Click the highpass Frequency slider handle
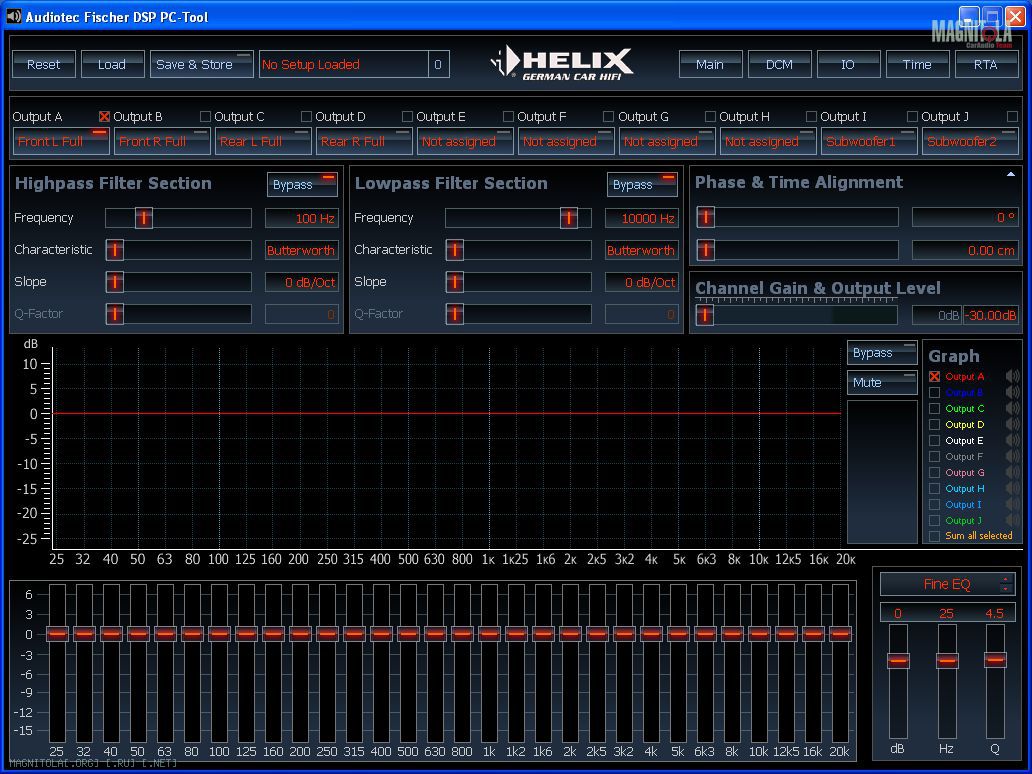Screen dimensions: 1032x774 pos(143,218)
